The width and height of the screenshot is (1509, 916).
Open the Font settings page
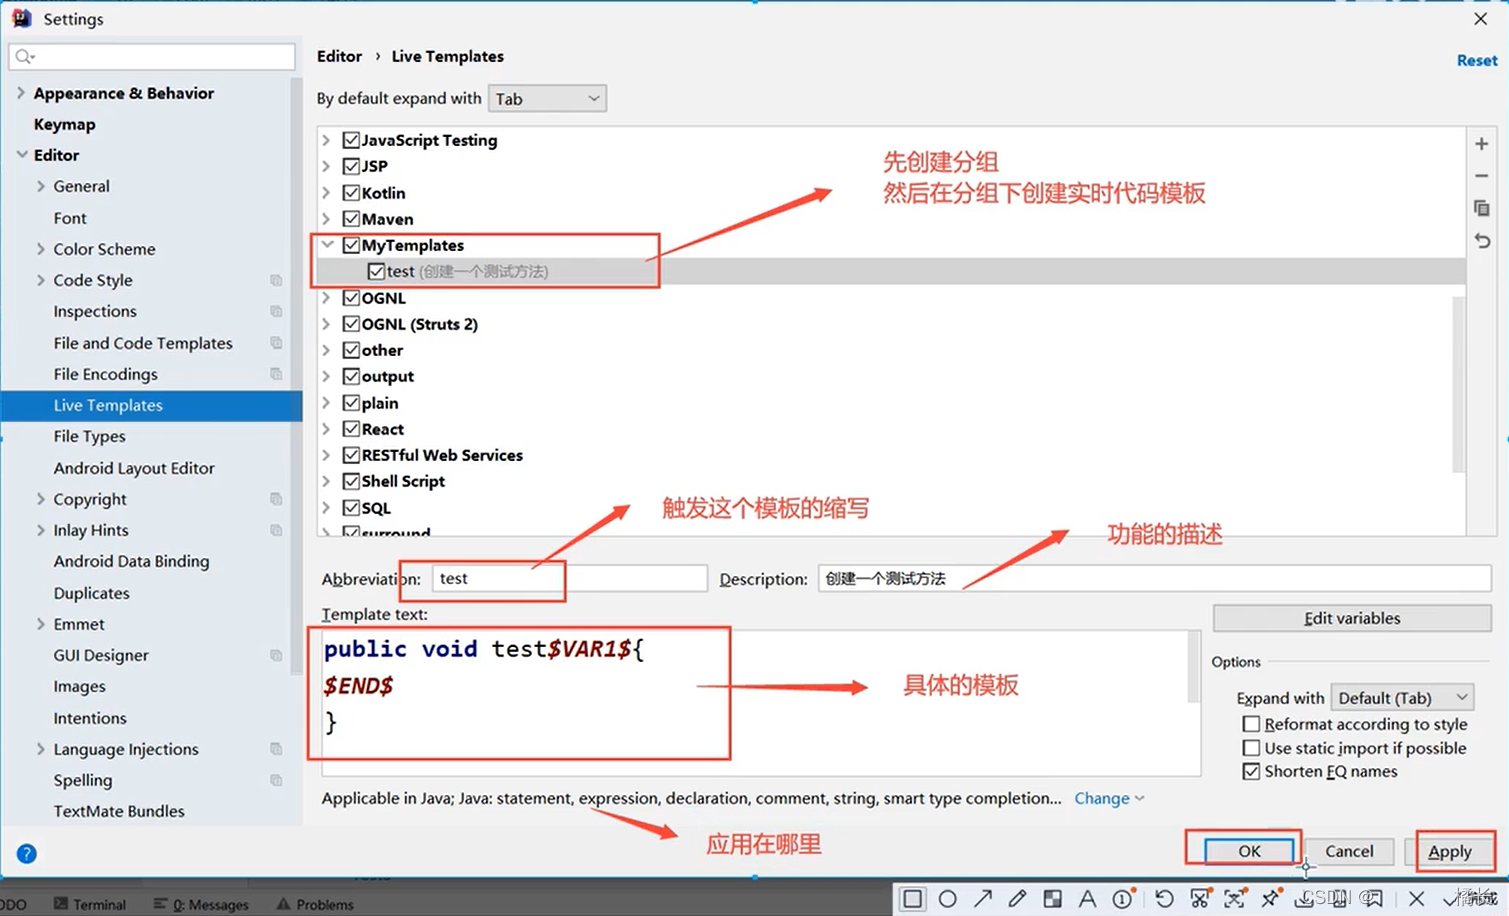pyautogui.click(x=70, y=218)
